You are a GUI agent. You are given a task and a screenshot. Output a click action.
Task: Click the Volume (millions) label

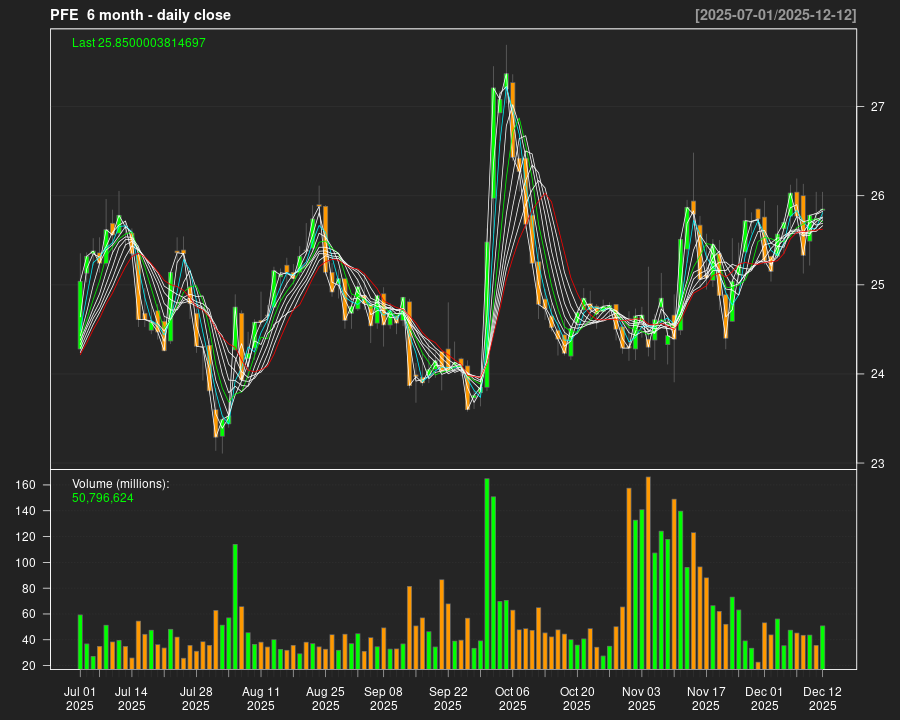click(121, 484)
